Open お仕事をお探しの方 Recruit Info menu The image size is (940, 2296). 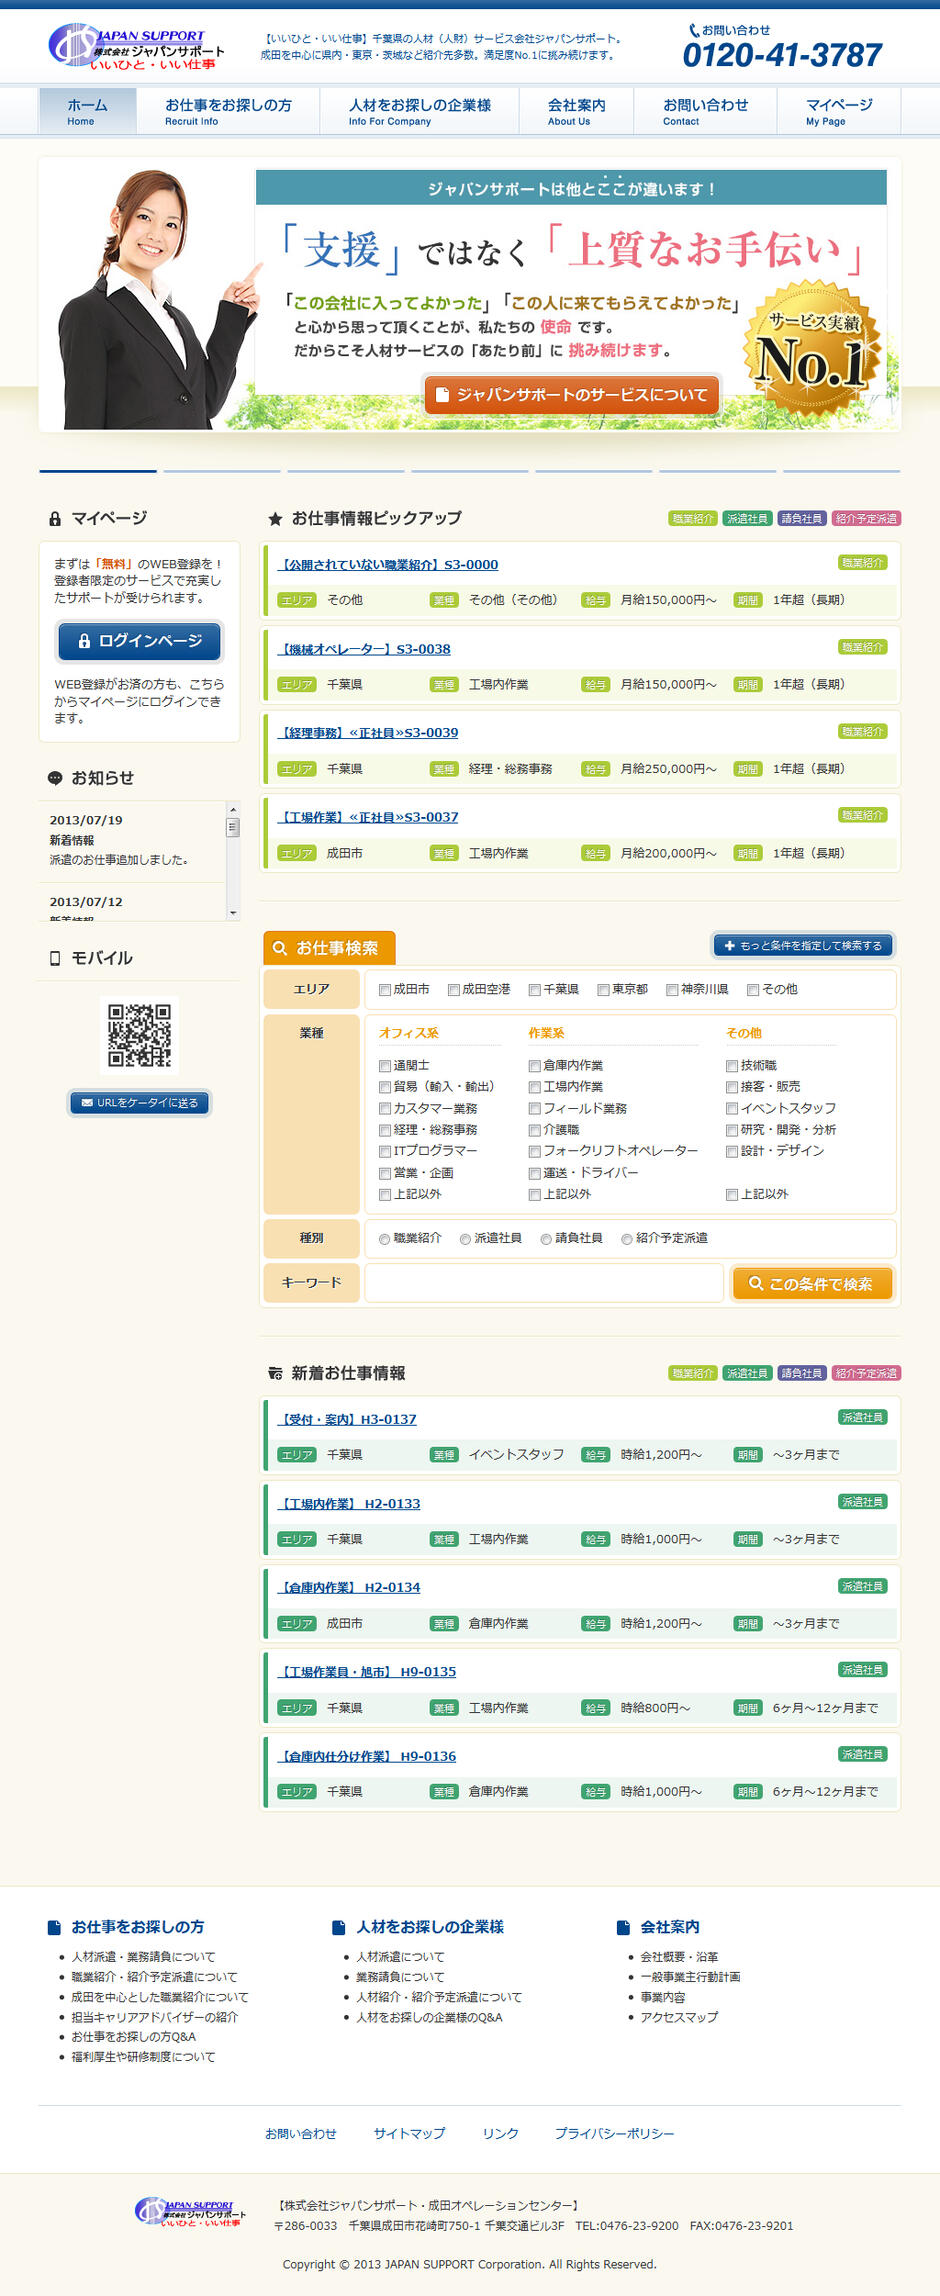228,111
